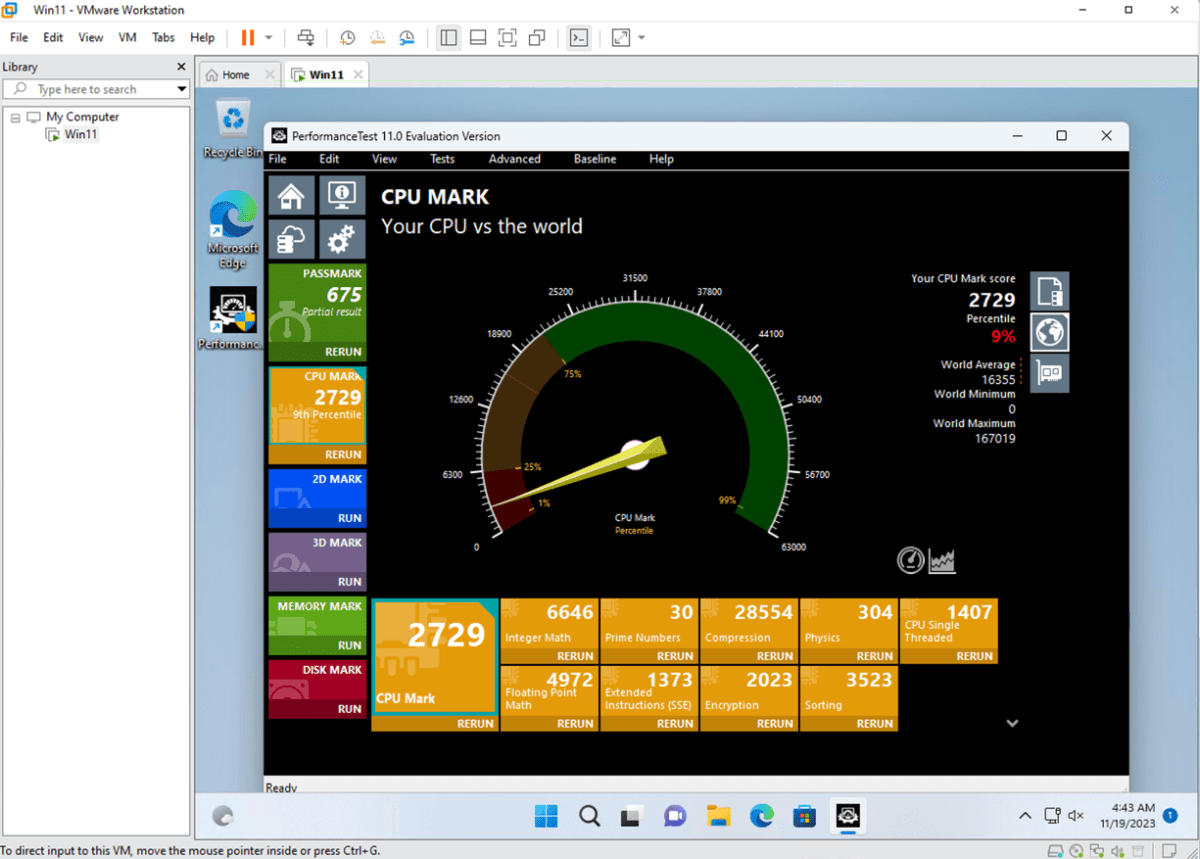The width and height of the screenshot is (1200, 859).
Task: Switch to the gauge dial view icon
Action: [910, 560]
